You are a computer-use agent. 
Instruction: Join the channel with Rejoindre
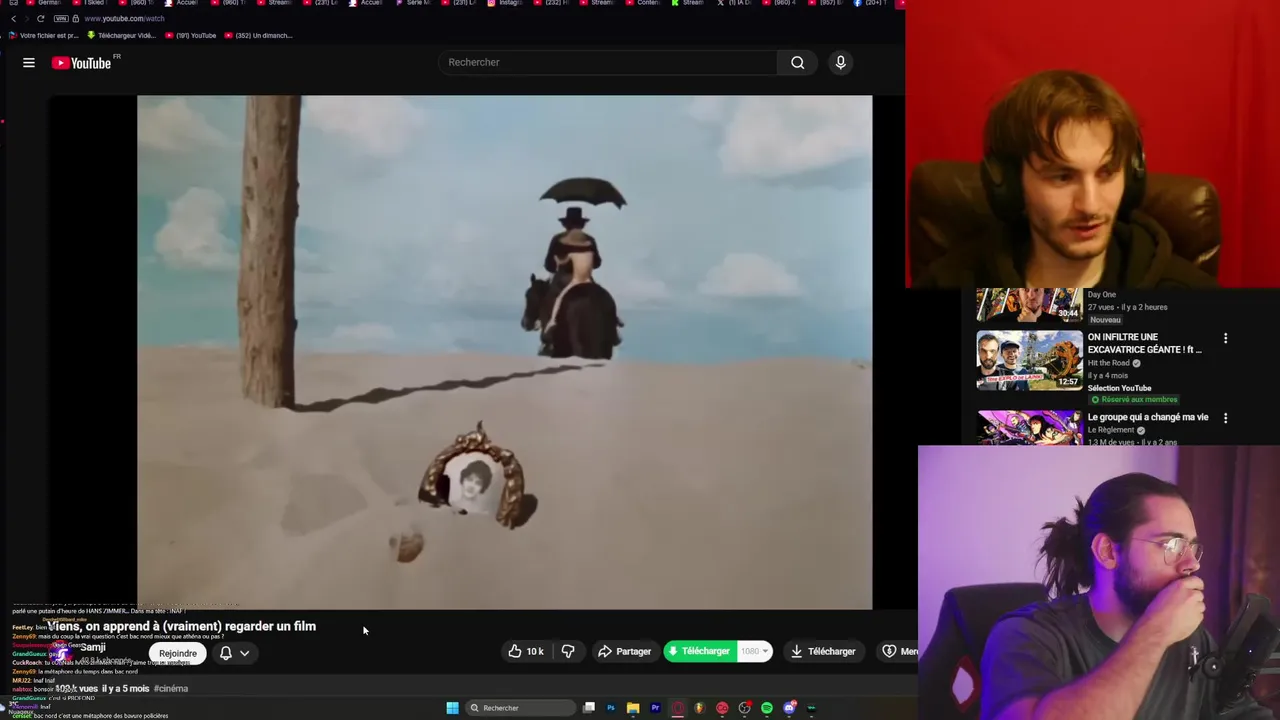pyautogui.click(x=178, y=653)
